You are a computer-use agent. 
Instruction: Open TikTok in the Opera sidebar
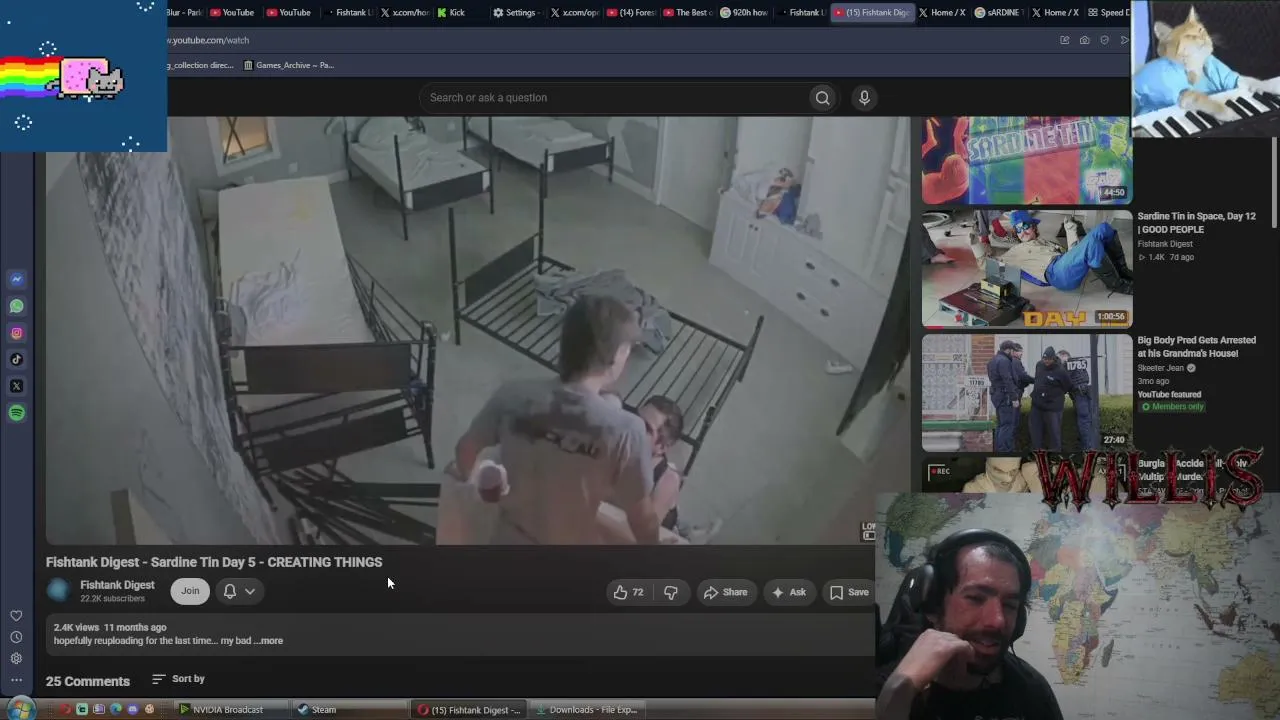(x=16, y=359)
